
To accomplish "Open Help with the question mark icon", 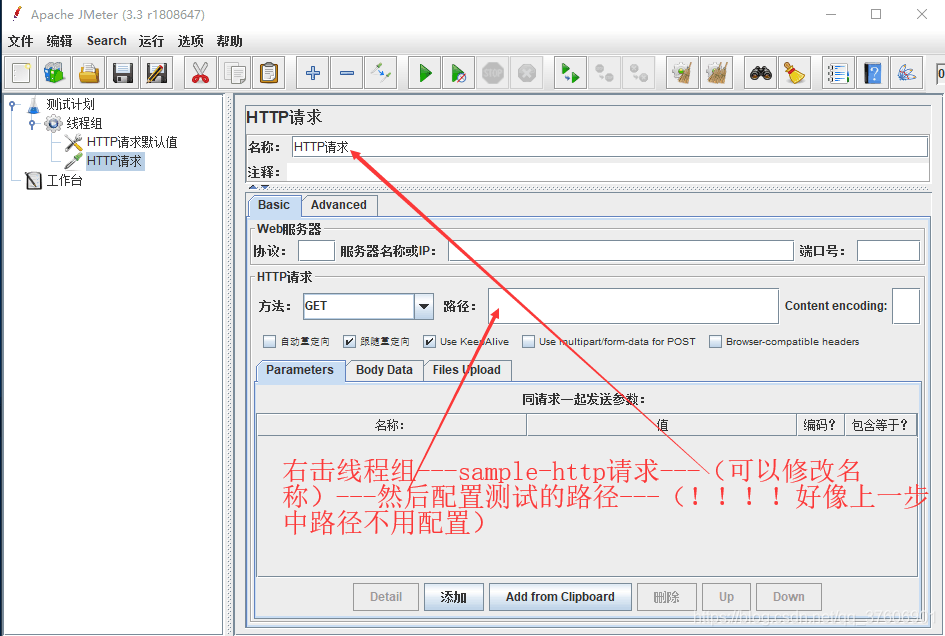I will (873, 74).
